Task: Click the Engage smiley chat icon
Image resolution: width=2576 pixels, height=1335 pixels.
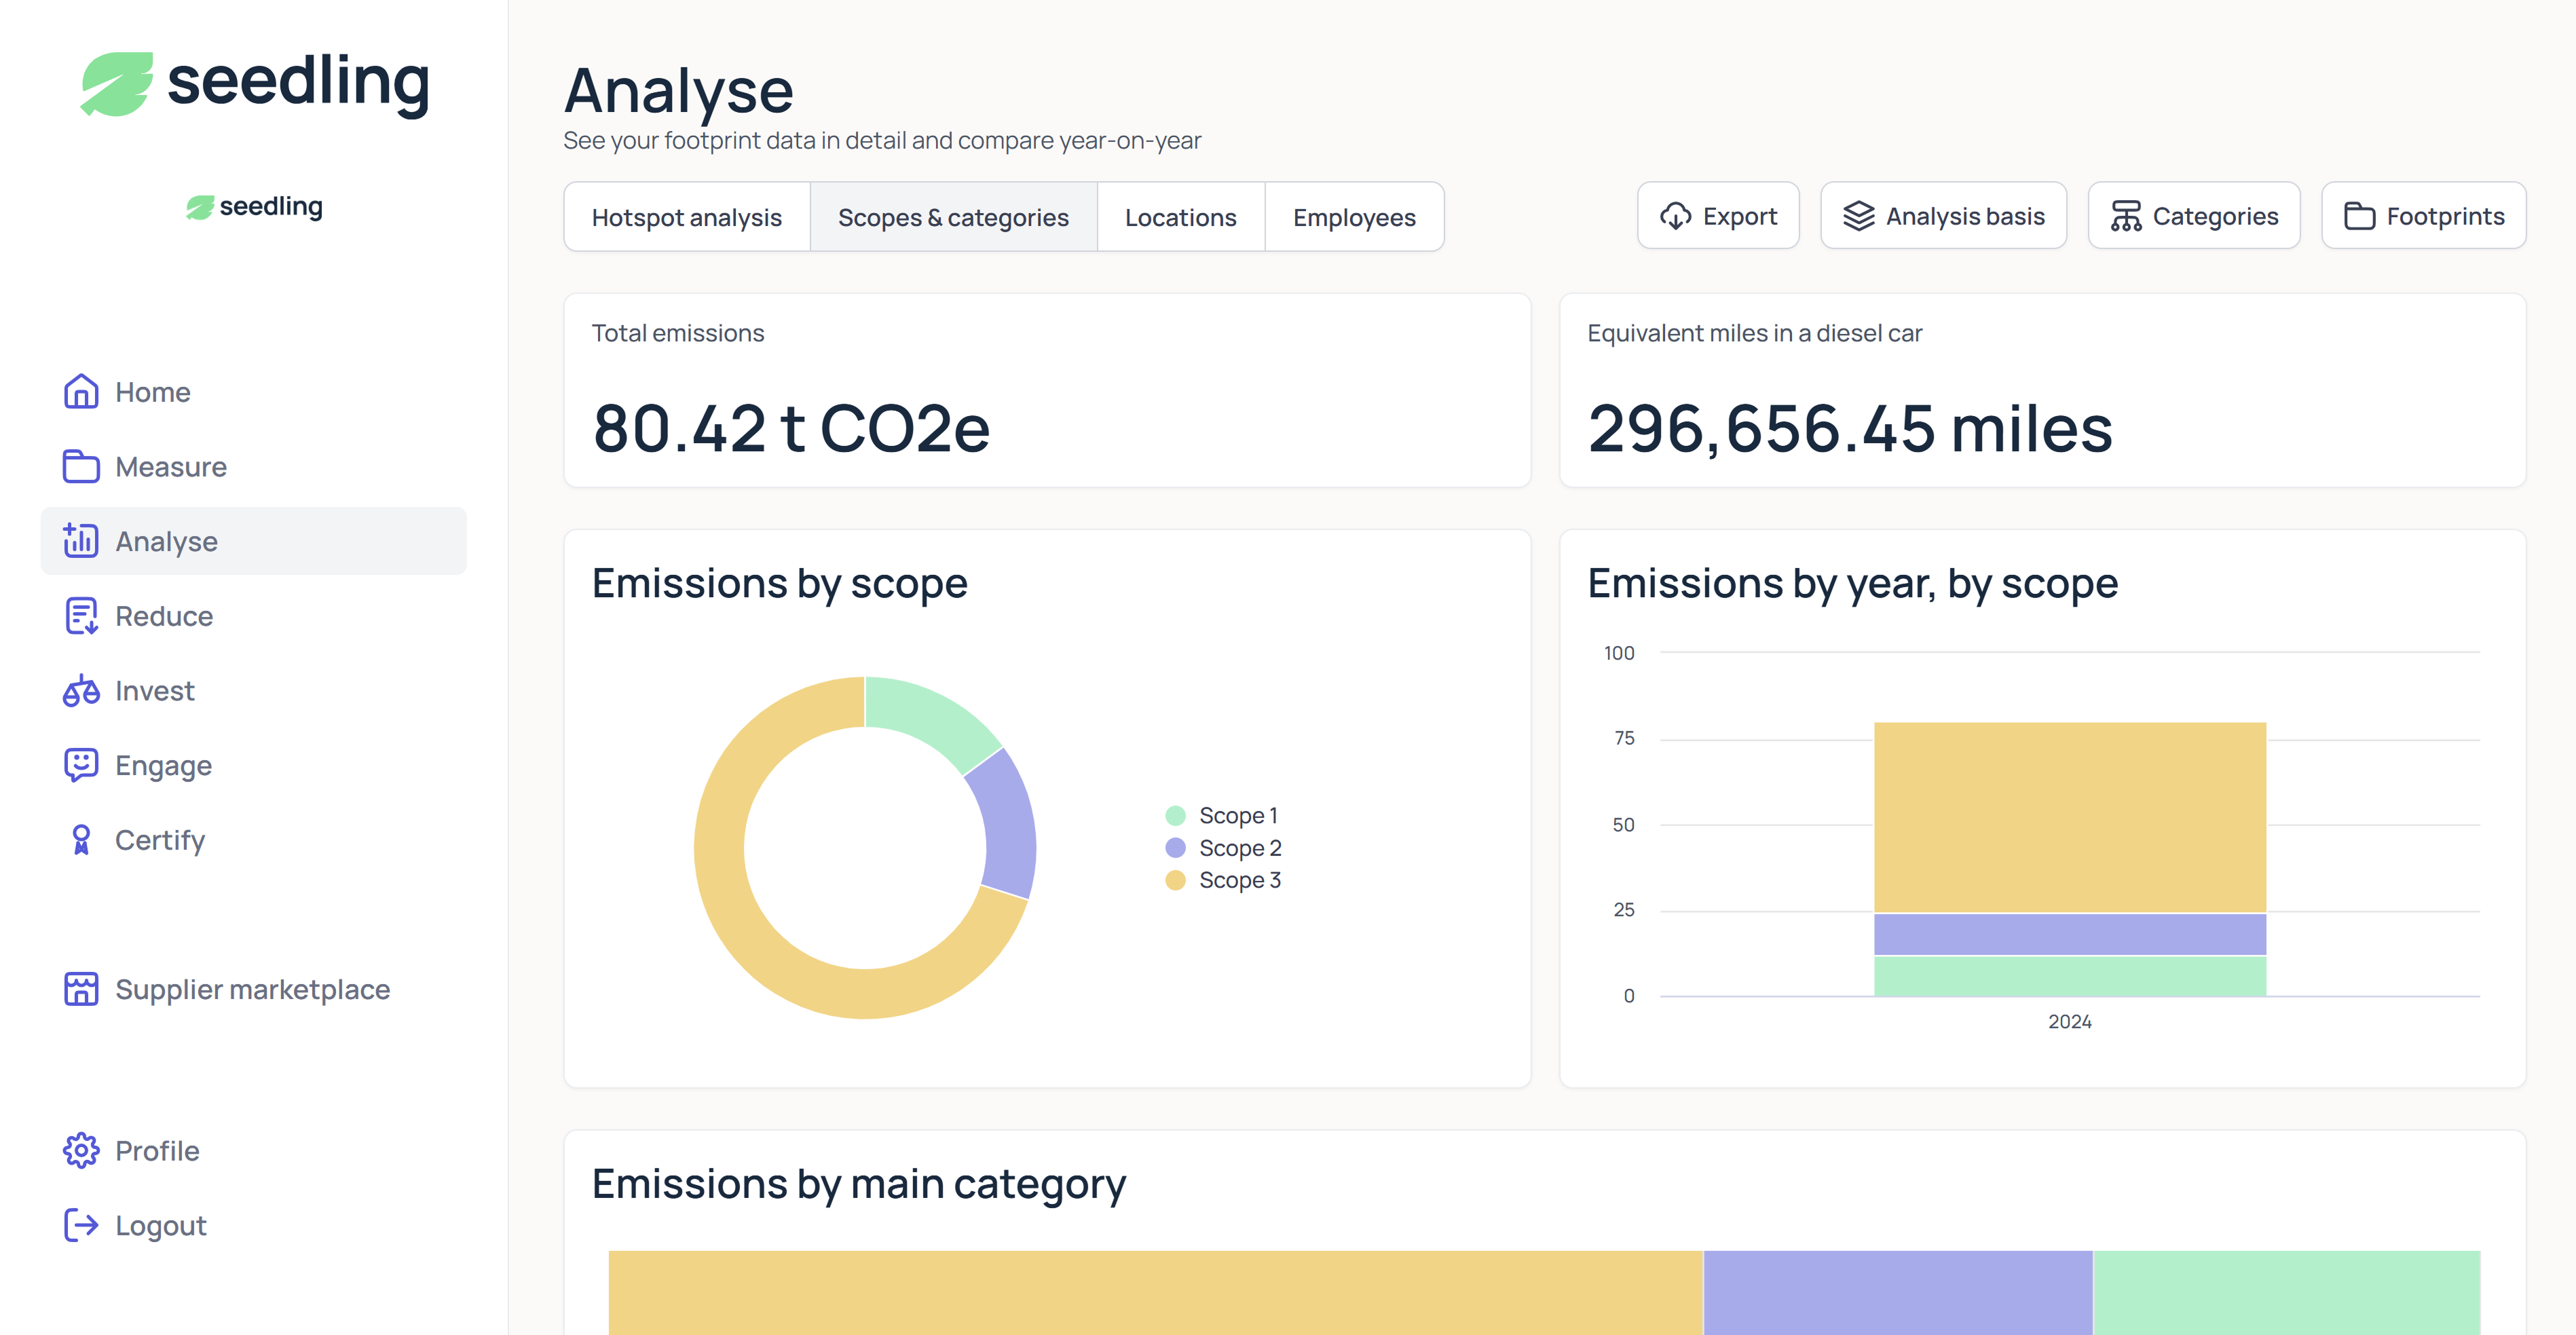Action: click(x=81, y=765)
